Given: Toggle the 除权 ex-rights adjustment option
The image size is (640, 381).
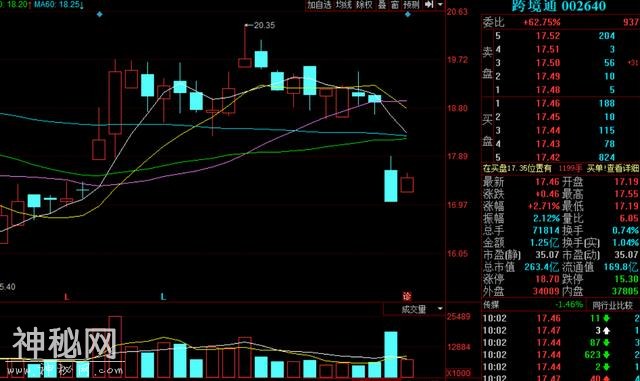Looking at the screenshot, I should pos(364,4).
